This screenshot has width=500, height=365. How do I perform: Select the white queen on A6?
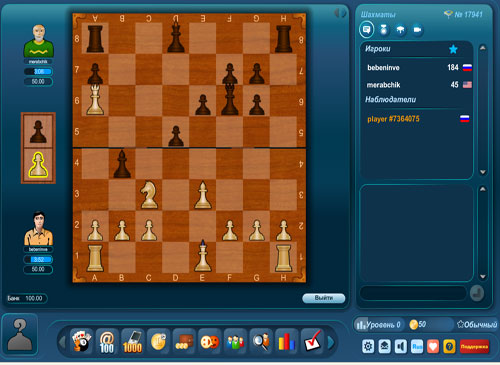(x=95, y=100)
